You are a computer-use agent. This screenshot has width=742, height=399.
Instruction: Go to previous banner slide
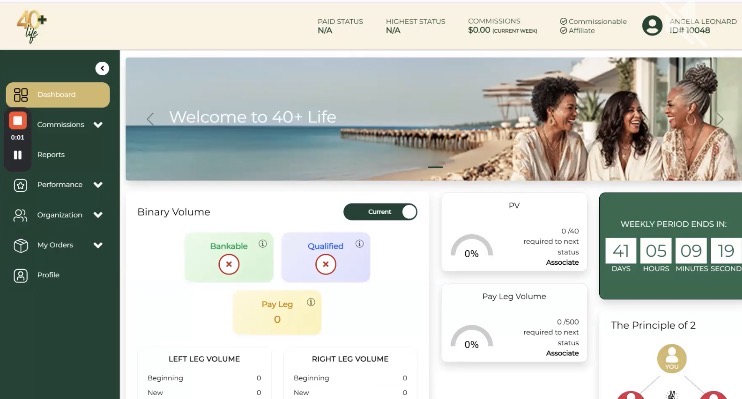point(150,119)
